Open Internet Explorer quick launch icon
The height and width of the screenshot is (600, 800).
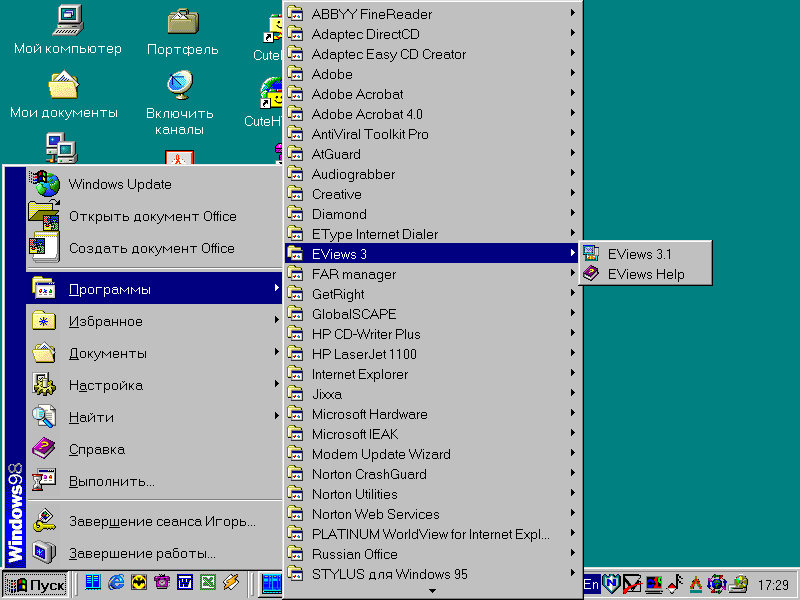(116, 583)
